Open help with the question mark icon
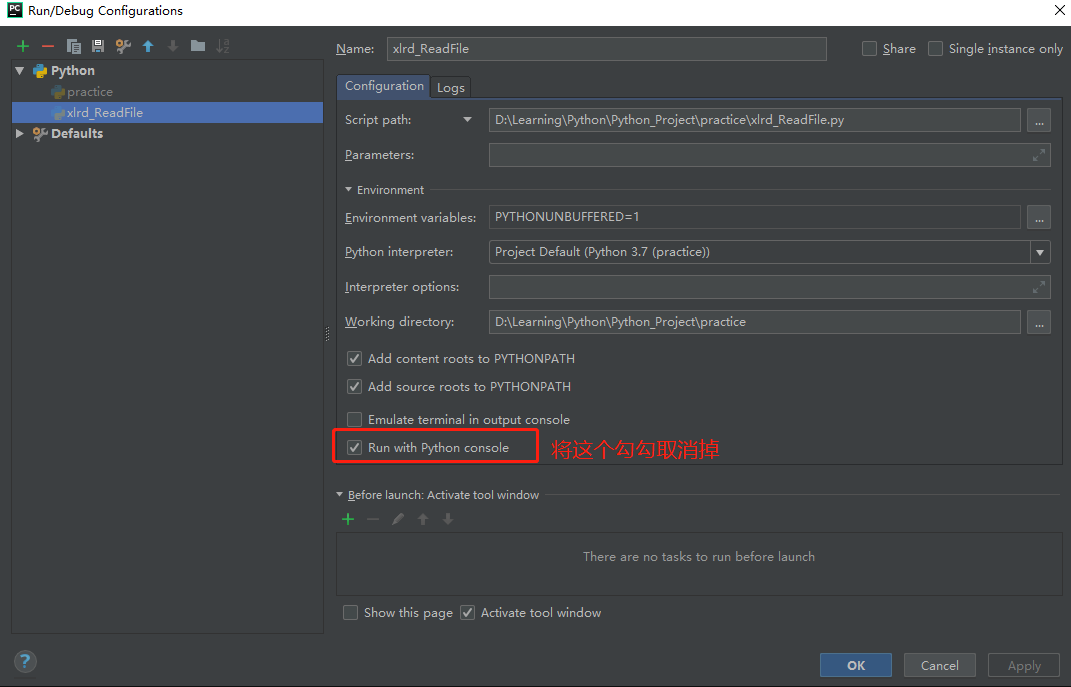 coord(24,661)
